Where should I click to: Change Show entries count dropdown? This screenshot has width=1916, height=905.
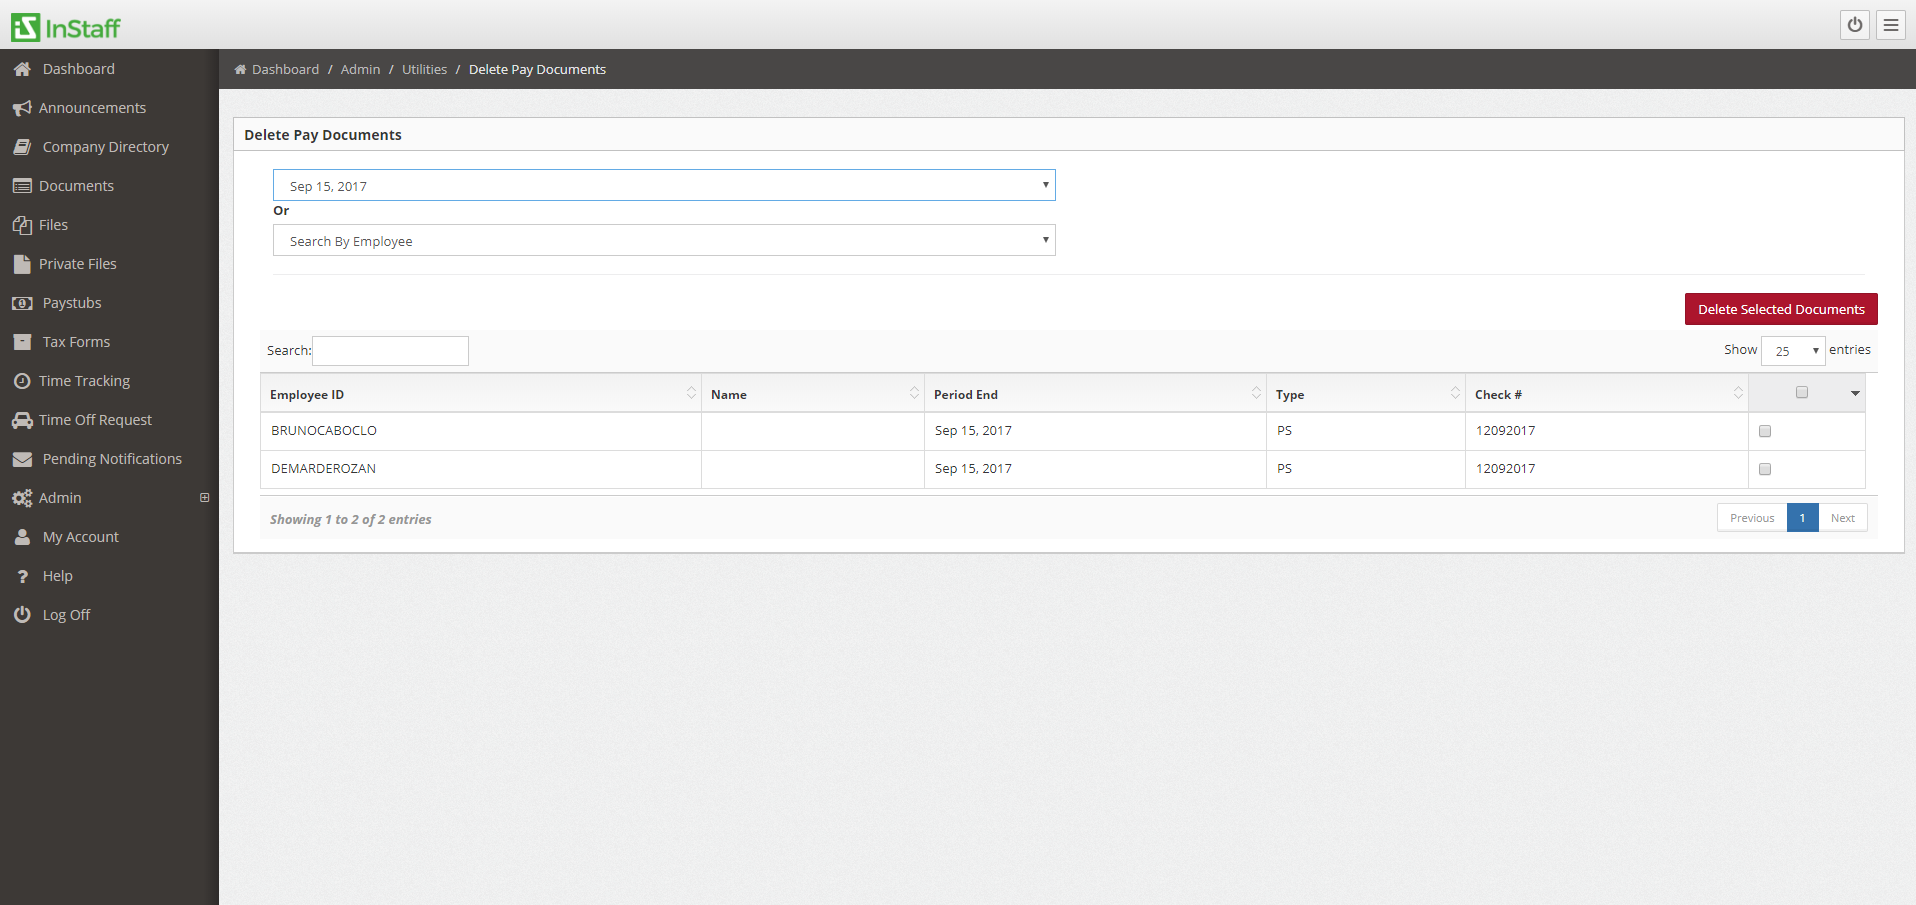pos(1792,350)
